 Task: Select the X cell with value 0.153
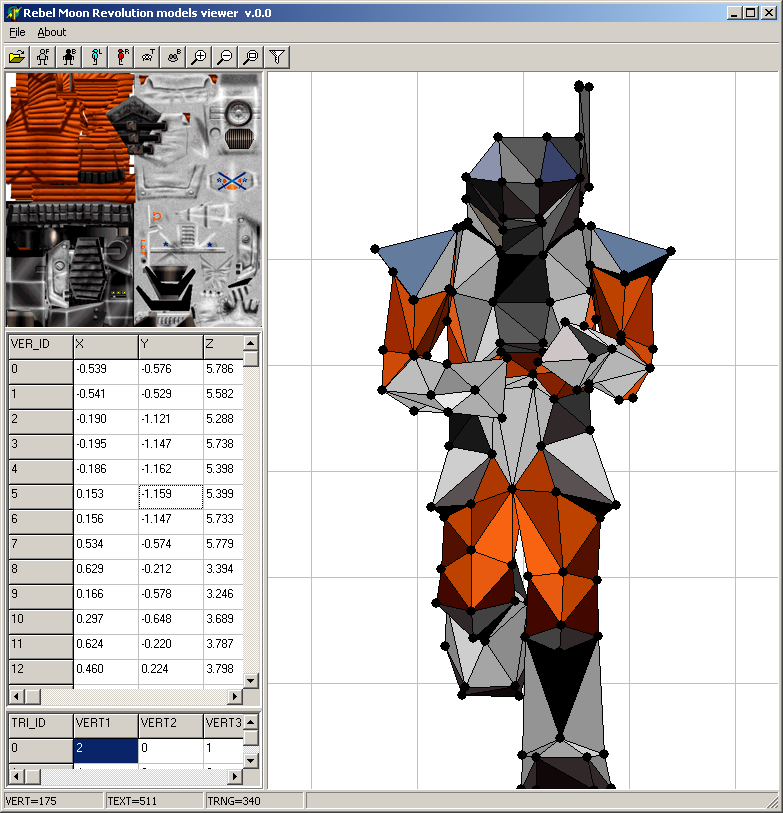tap(106, 497)
